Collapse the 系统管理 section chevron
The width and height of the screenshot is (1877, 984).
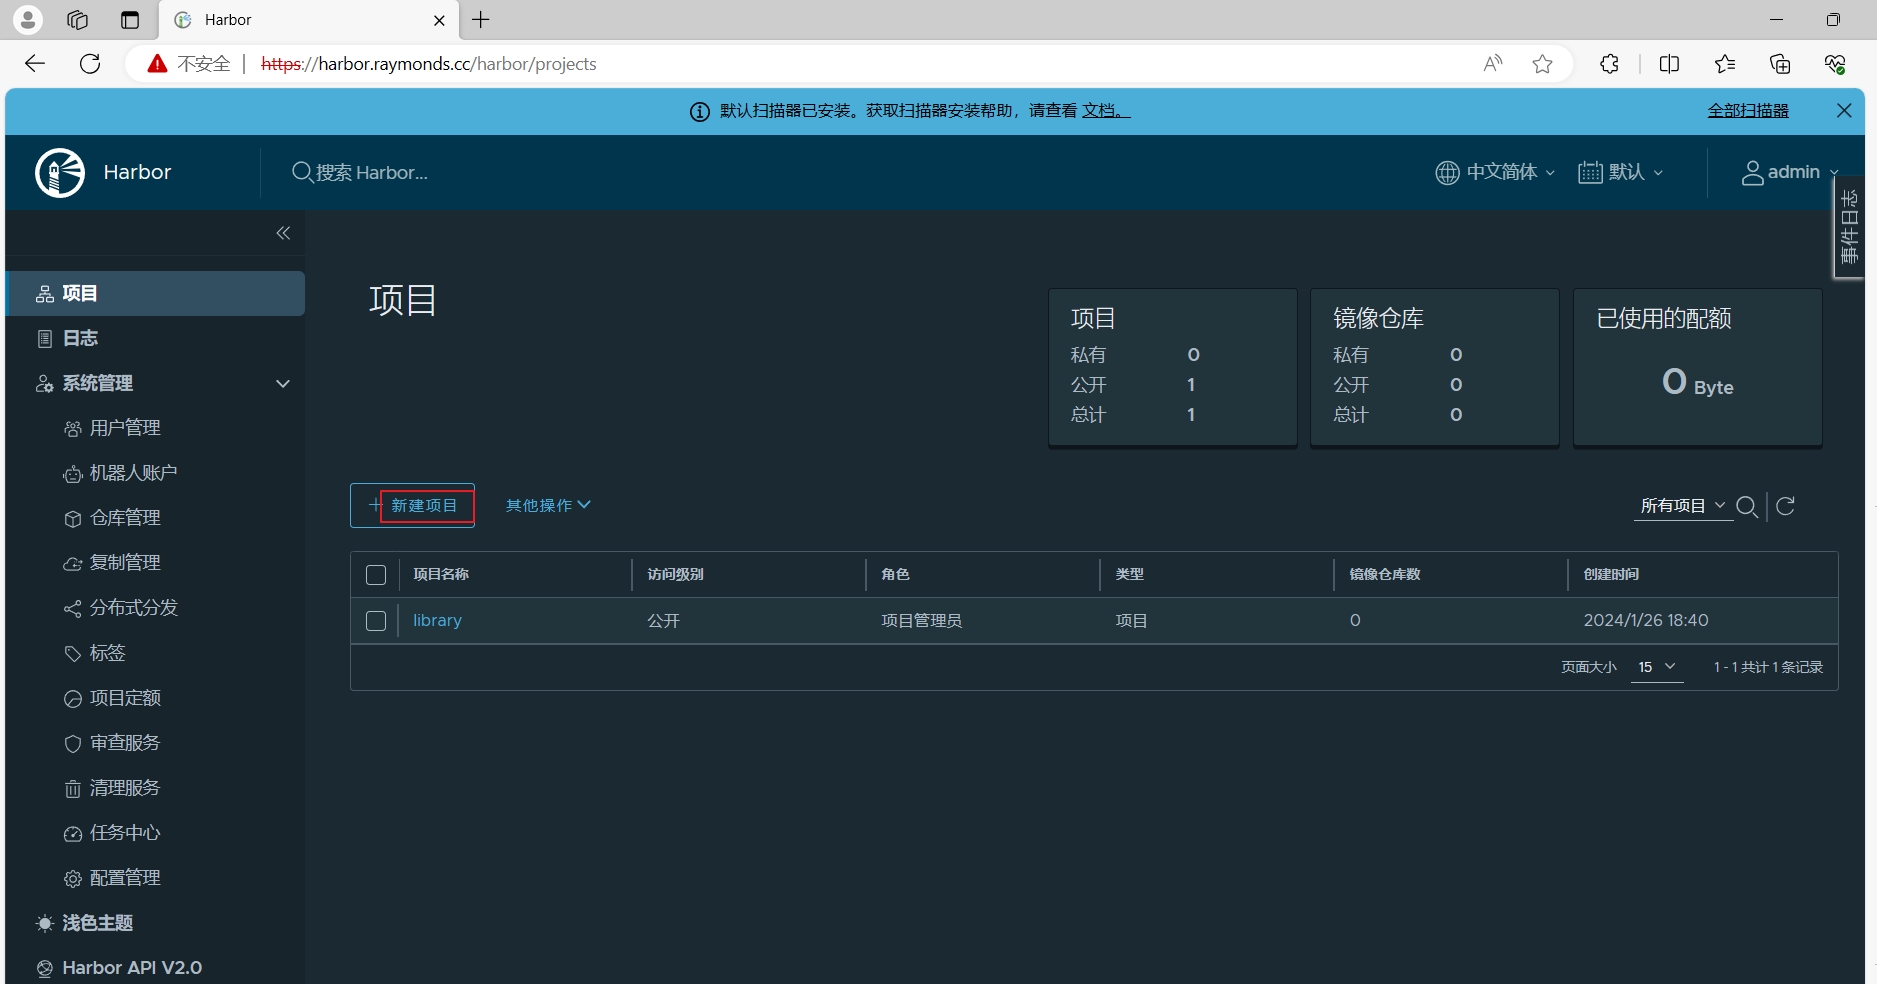click(283, 383)
